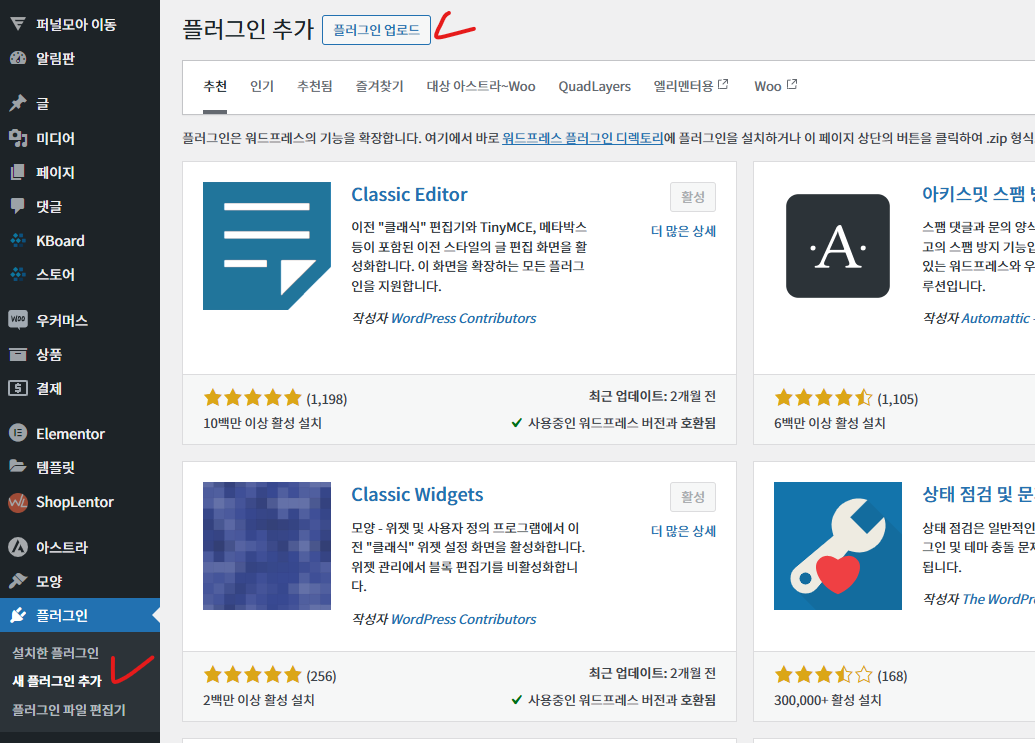Click Classic Editor's star rating

click(x=253, y=398)
